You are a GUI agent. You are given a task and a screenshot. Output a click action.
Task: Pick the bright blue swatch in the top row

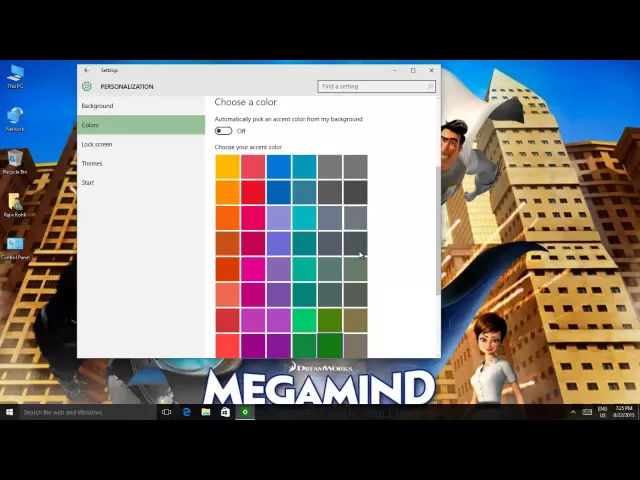[279, 167]
